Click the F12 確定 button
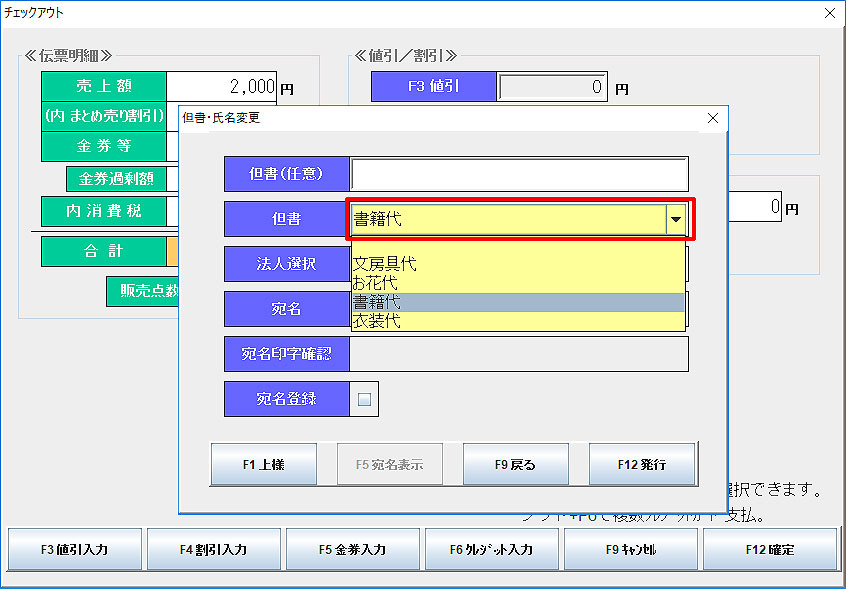This screenshot has width=846, height=589. tap(770, 550)
